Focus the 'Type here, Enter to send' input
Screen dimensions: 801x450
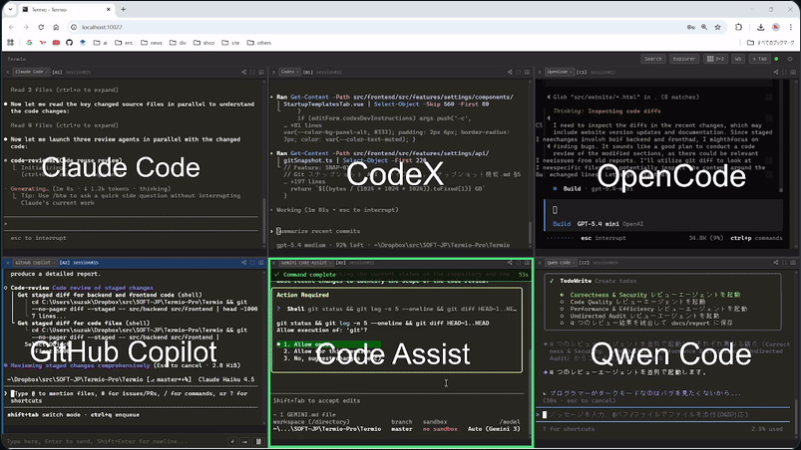pyautogui.click(x=115, y=441)
